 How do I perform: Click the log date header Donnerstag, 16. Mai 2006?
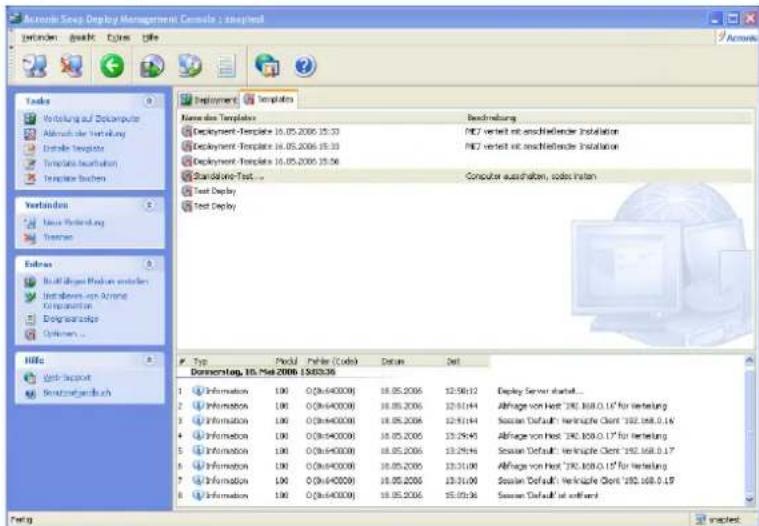pyautogui.click(x=263, y=372)
